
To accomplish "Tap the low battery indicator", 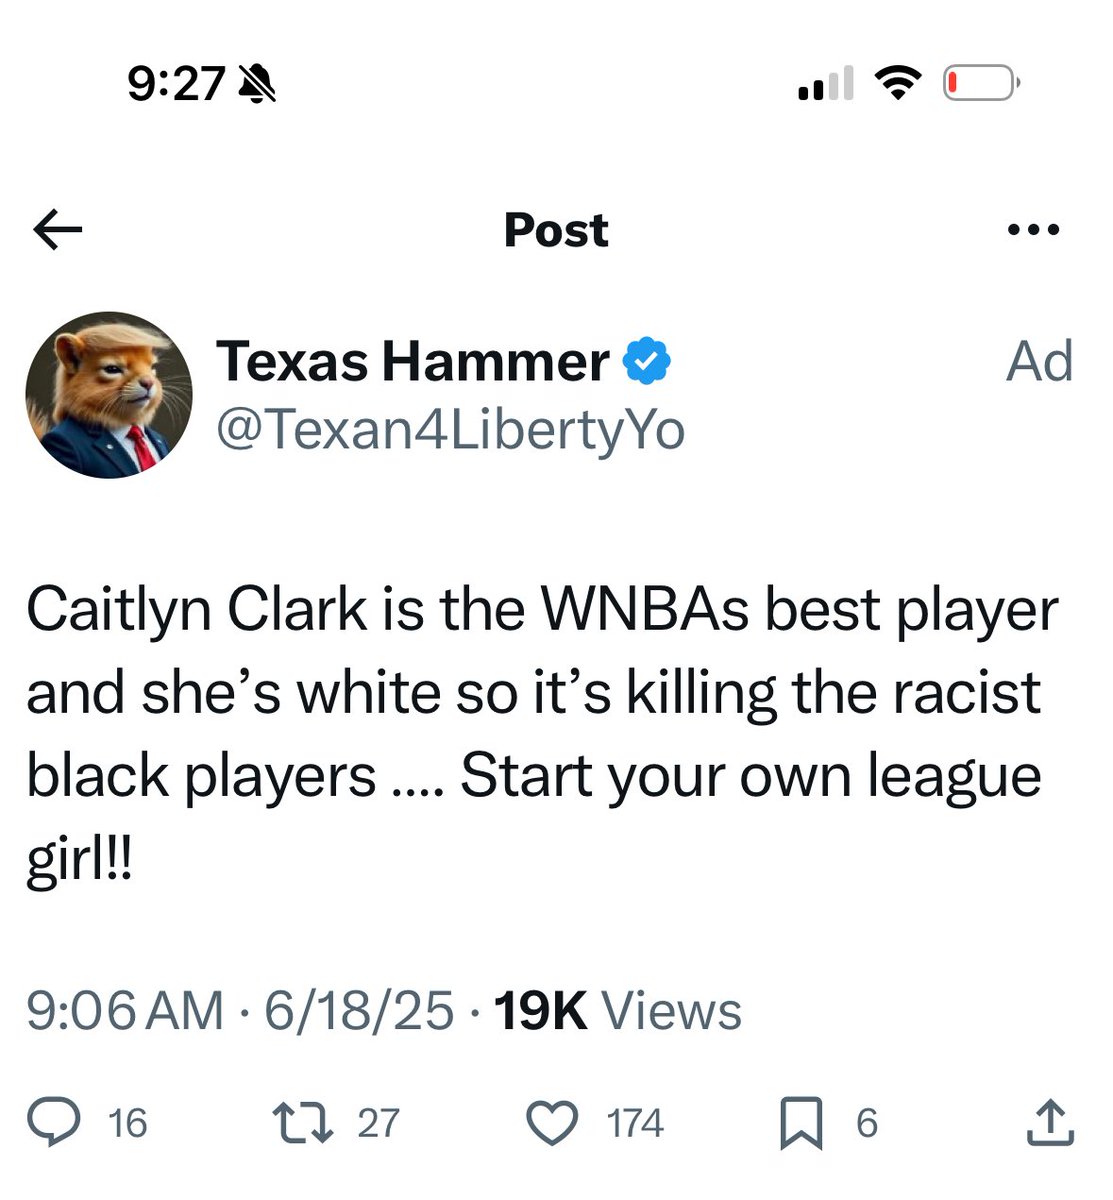I will (x=982, y=83).
